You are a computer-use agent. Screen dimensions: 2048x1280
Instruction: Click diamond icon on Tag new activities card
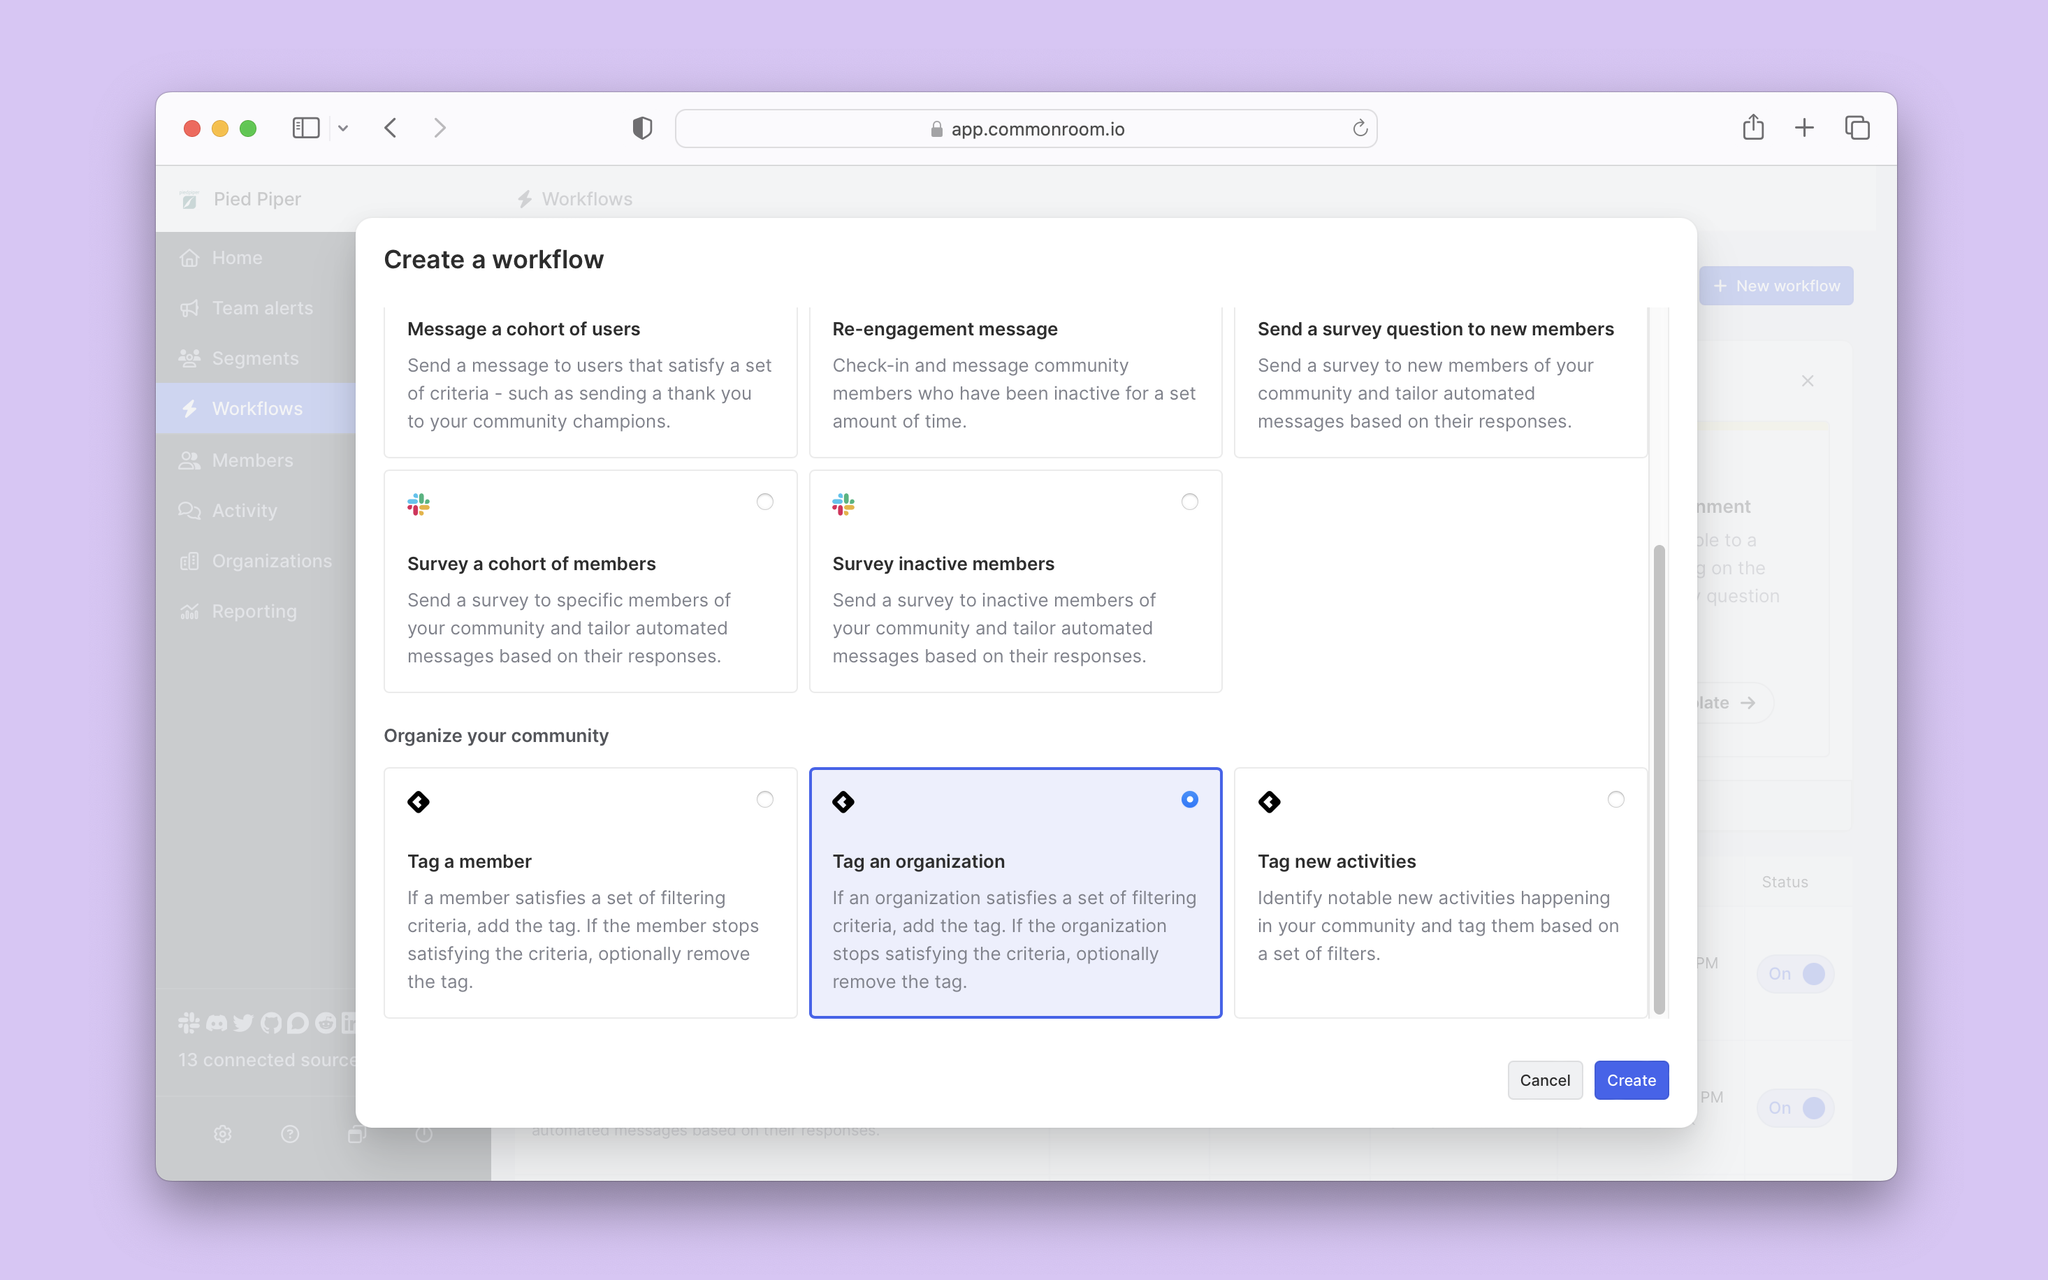click(1269, 802)
